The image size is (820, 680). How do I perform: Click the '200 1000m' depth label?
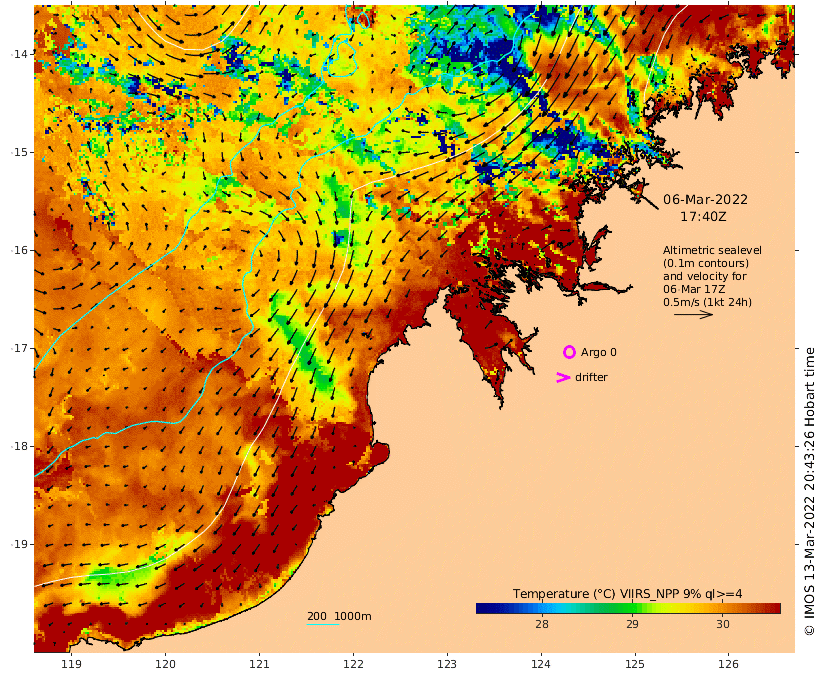339,616
